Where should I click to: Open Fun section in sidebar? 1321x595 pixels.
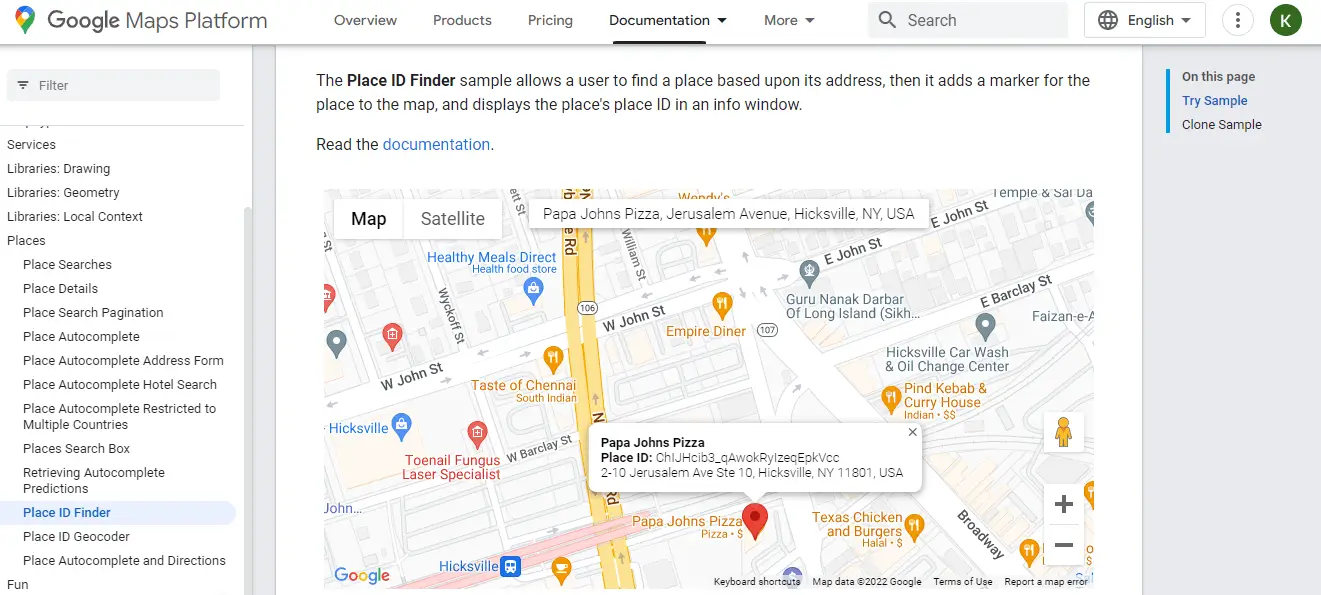[x=17, y=585]
